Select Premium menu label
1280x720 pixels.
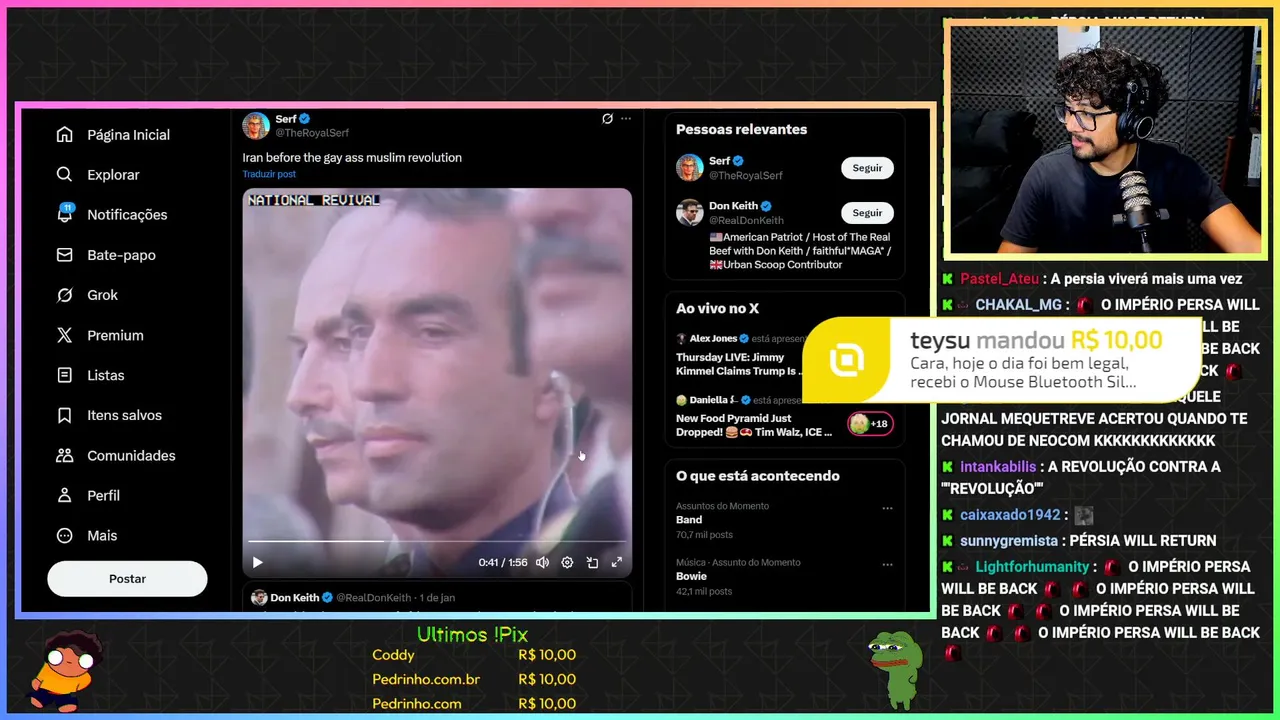click(x=115, y=335)
